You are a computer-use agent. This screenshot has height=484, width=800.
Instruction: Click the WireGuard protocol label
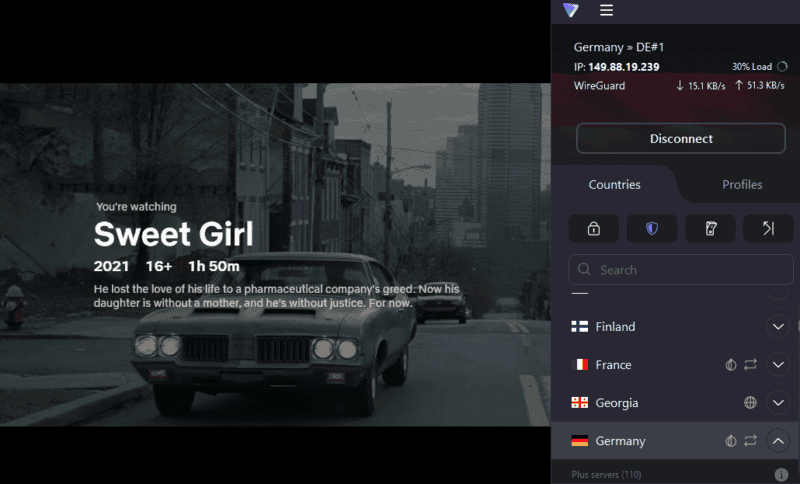click(x=599, y=86)
